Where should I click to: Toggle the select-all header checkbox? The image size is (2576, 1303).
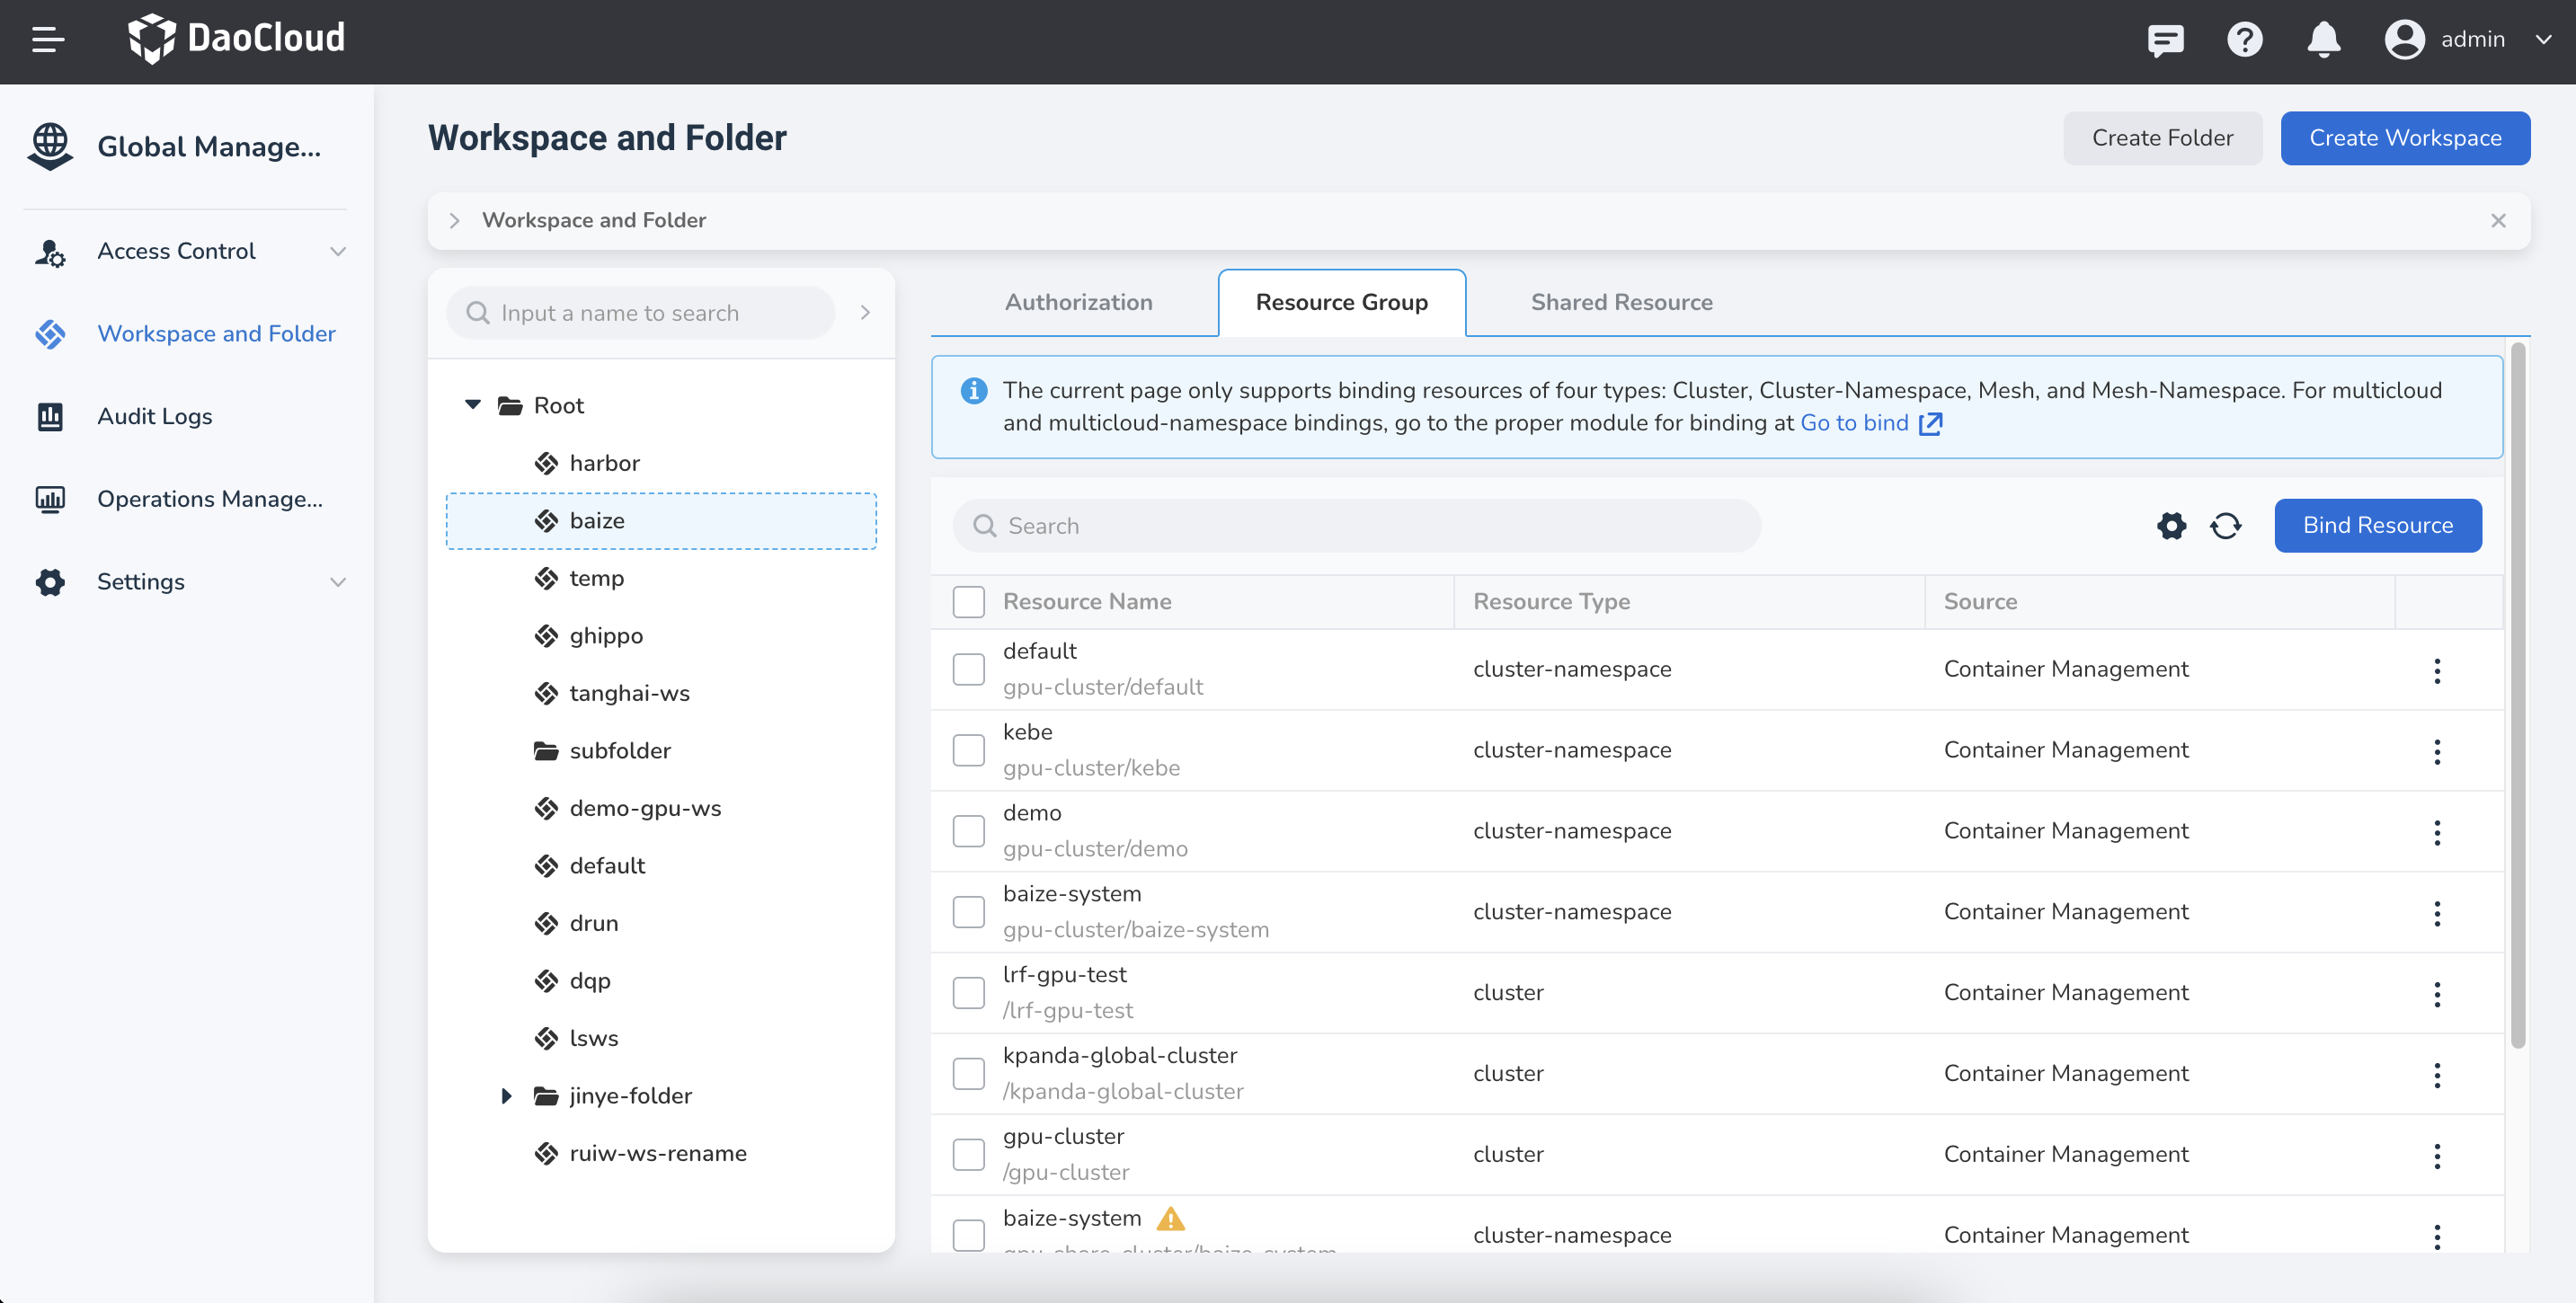pos(968,602)
